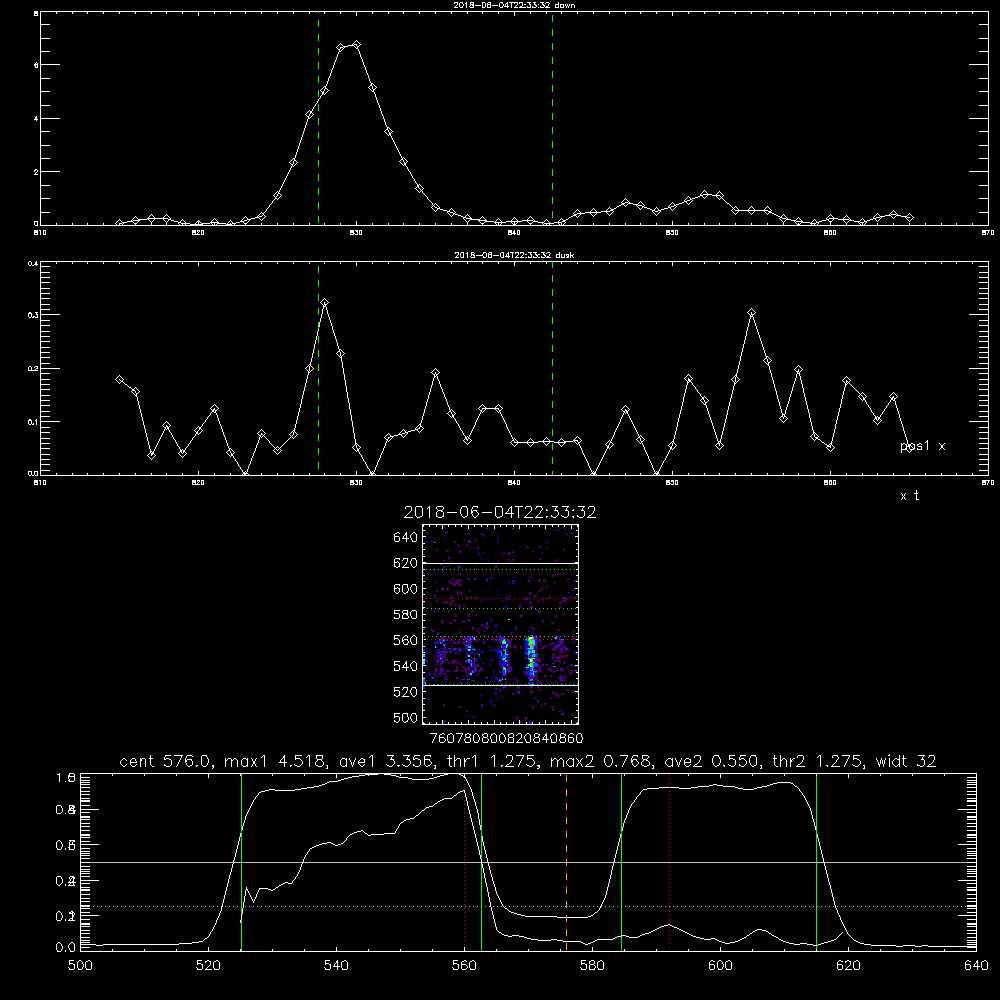The height and width of the screenshot is (1000, 1000).
Task: Click the 'ave2 0.550' value in stats line
Action: tap(712, 761)
